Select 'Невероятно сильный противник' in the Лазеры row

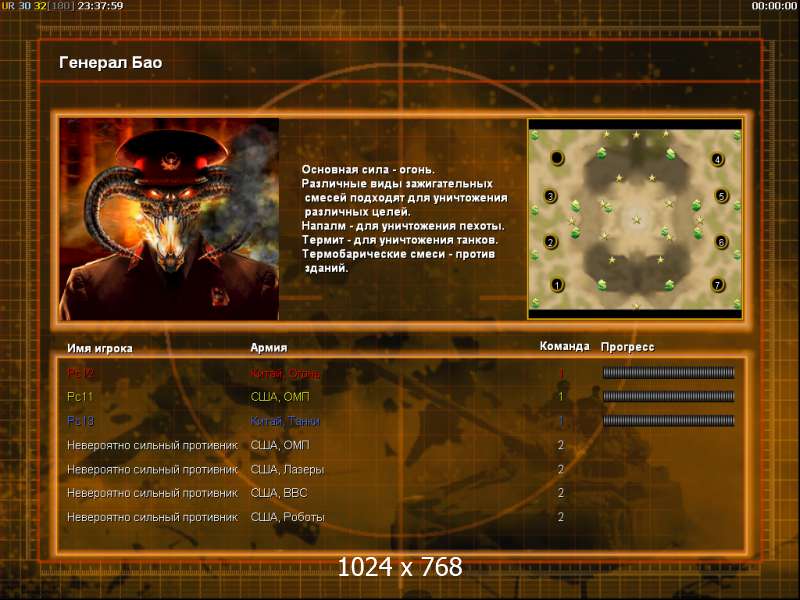(x=153, y=469)
